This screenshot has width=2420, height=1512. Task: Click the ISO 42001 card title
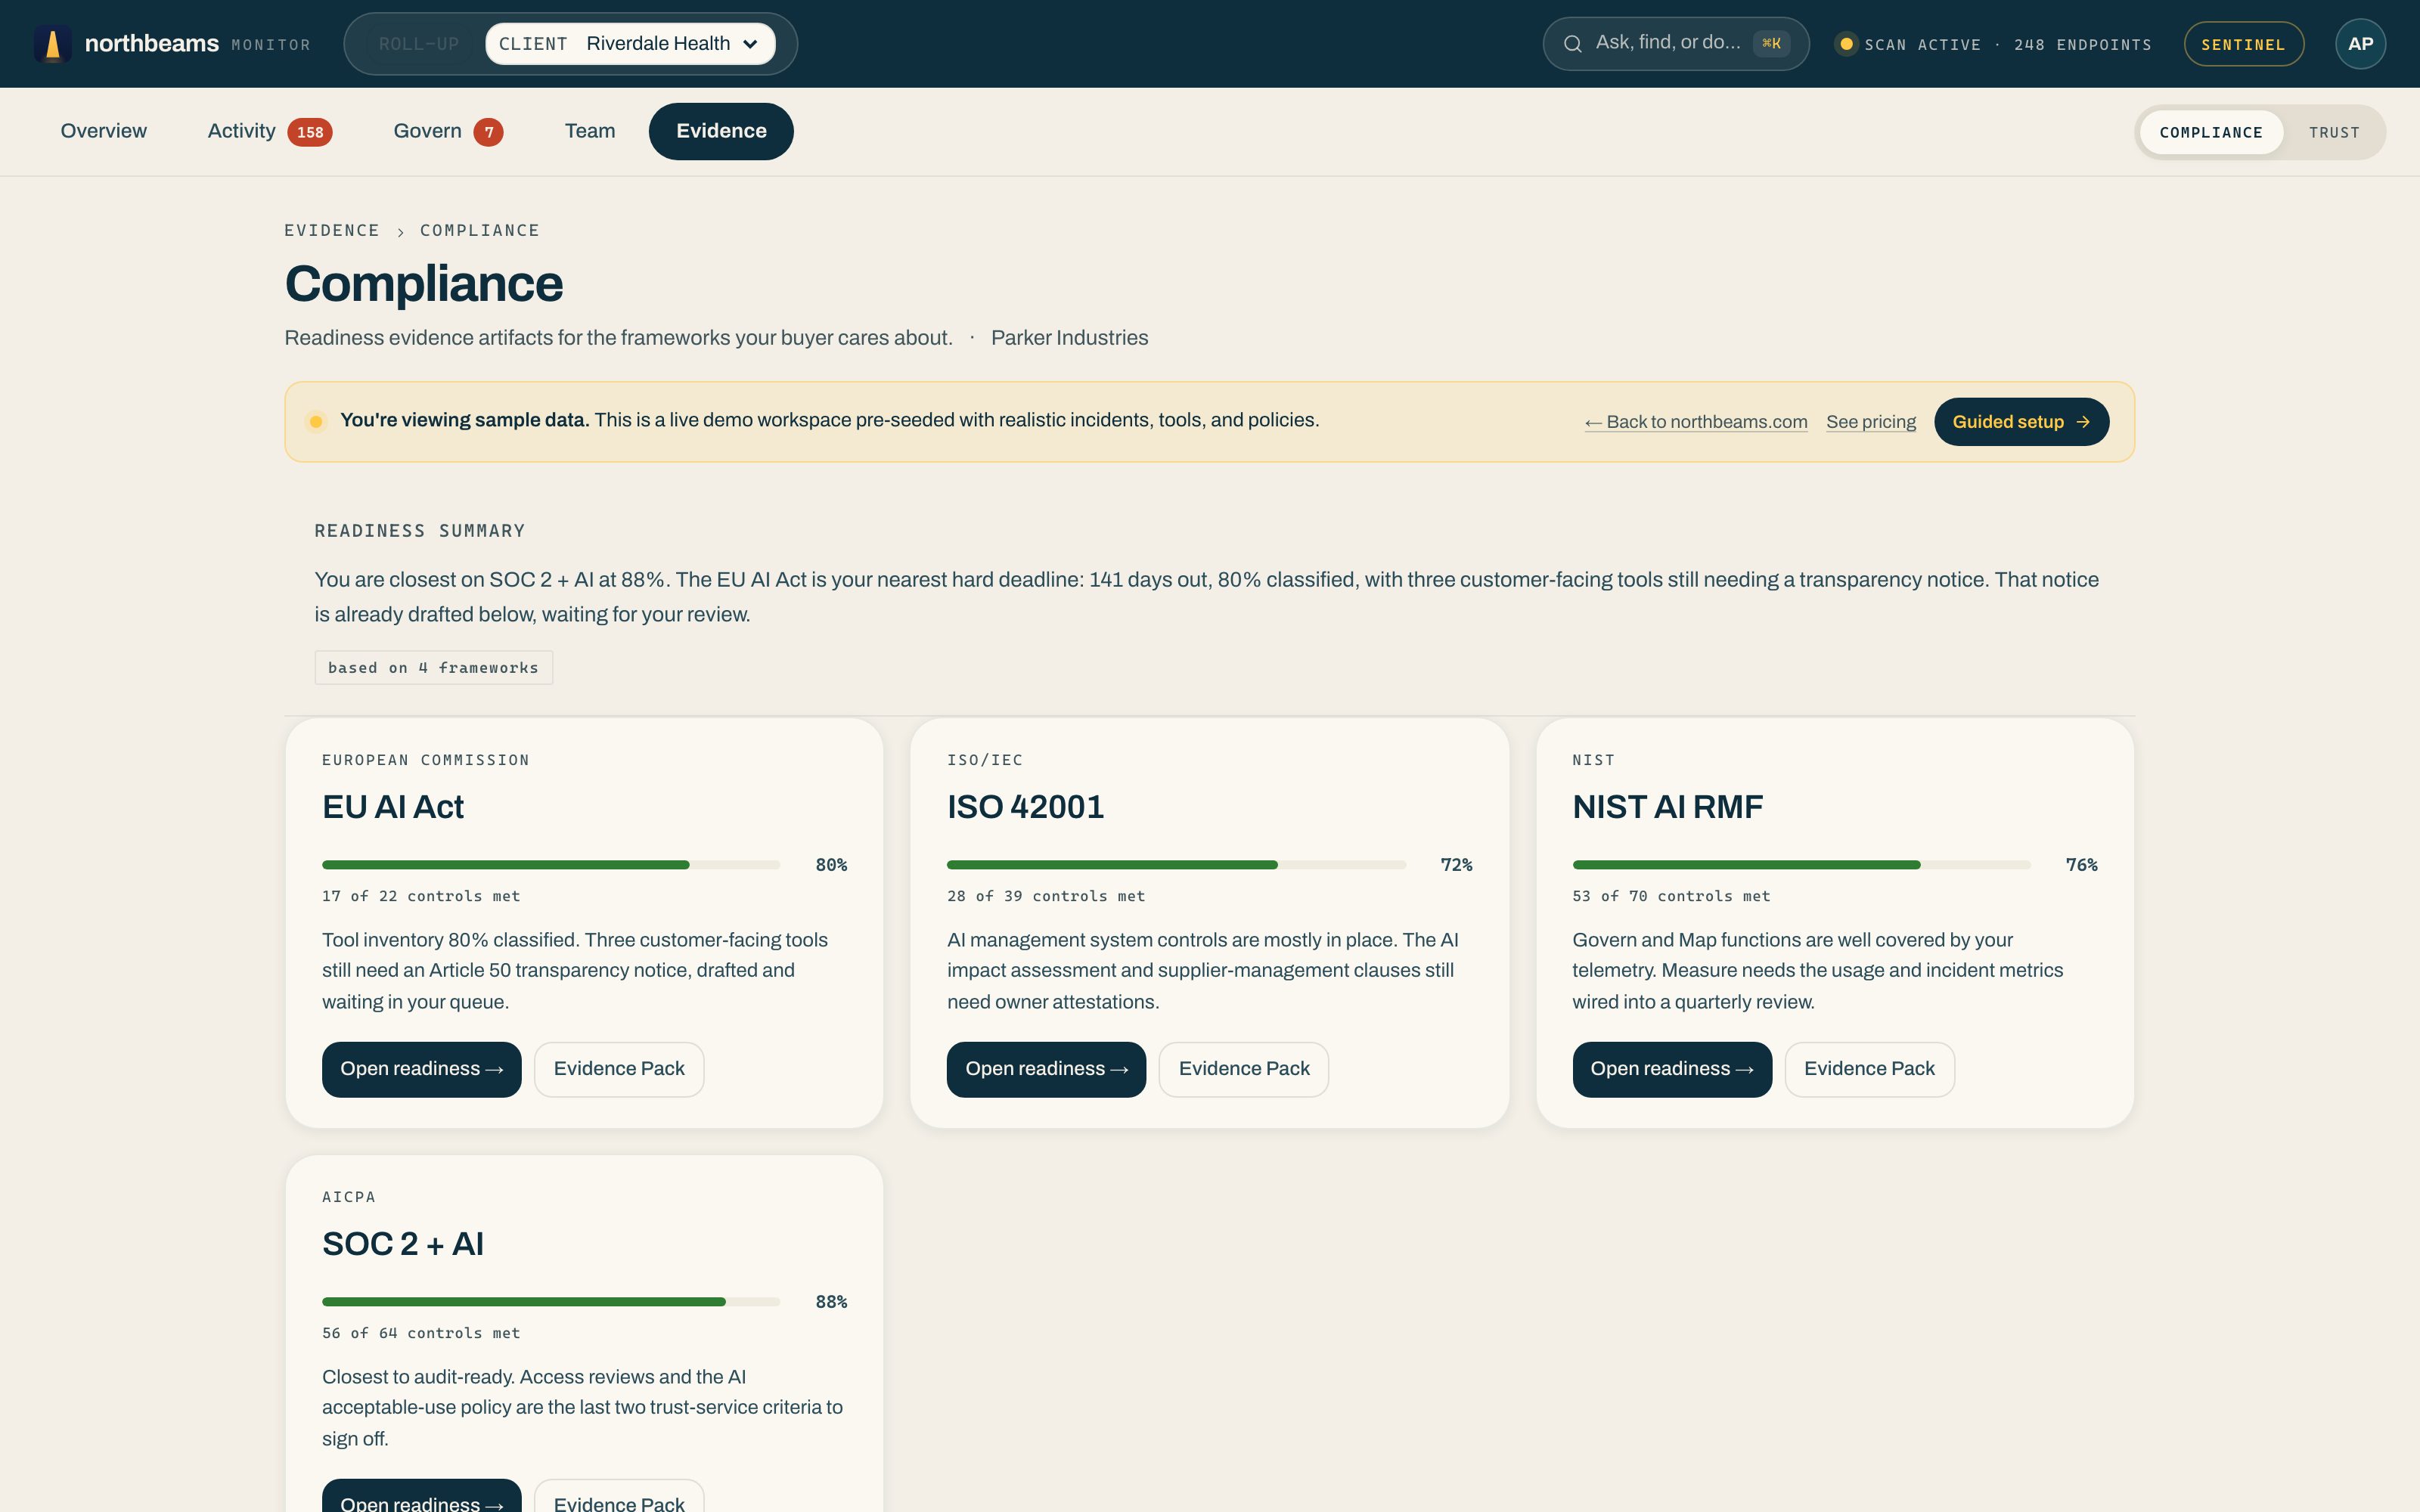(1026, 807)
